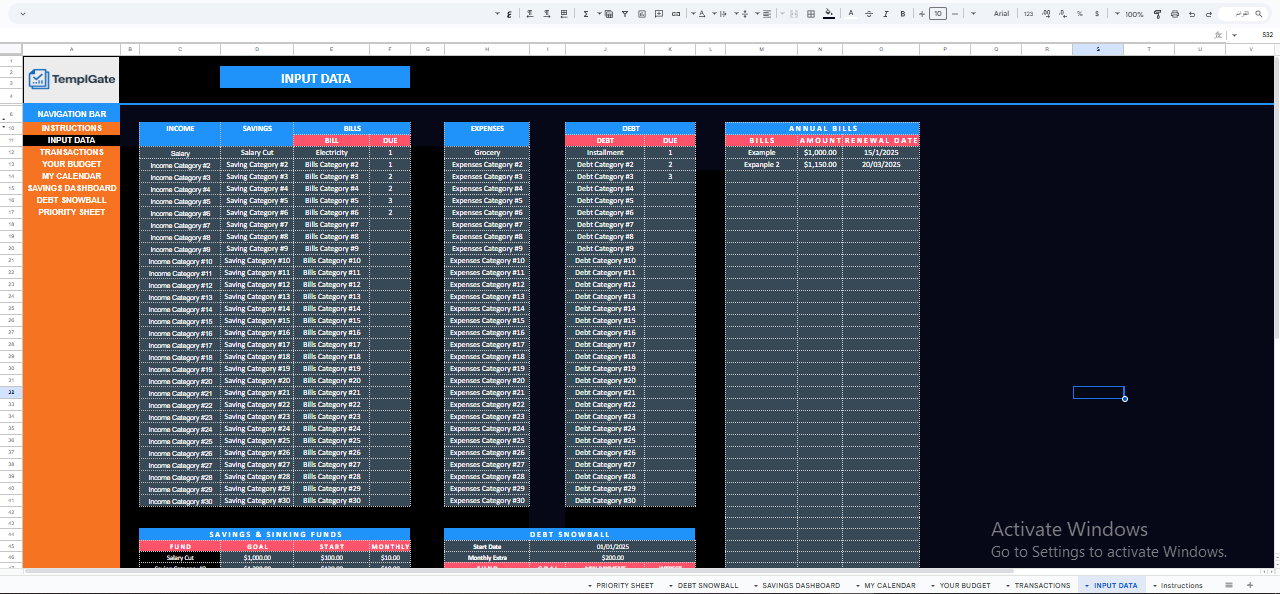Open the borders tool

coord(811,14)
